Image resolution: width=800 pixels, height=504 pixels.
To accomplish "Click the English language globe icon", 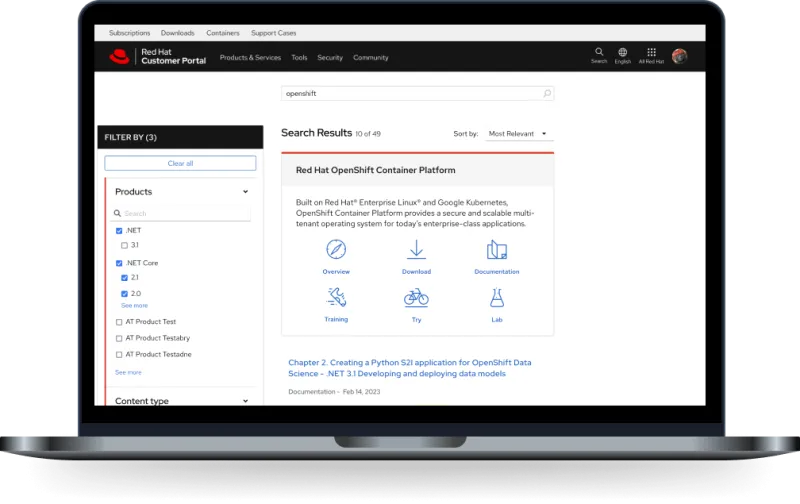I will tap(622, 52).
